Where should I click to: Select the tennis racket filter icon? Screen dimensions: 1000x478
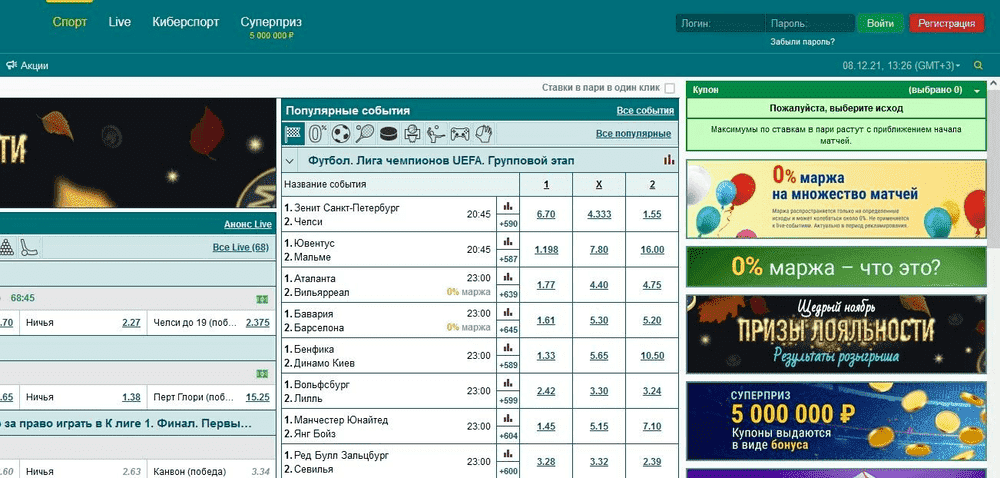pos(365,133)
